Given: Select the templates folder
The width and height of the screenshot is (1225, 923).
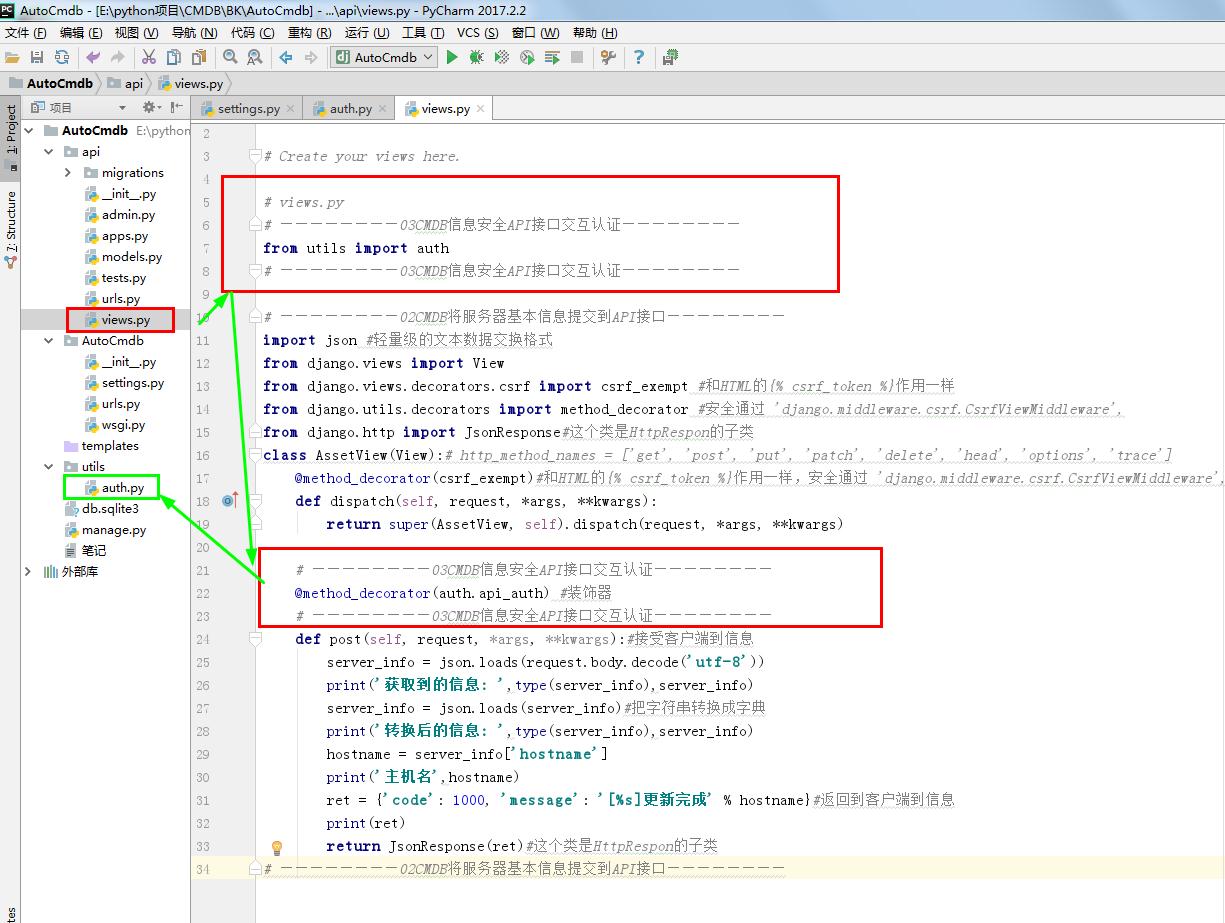Looking at the screenshot, I should (110, 446).
